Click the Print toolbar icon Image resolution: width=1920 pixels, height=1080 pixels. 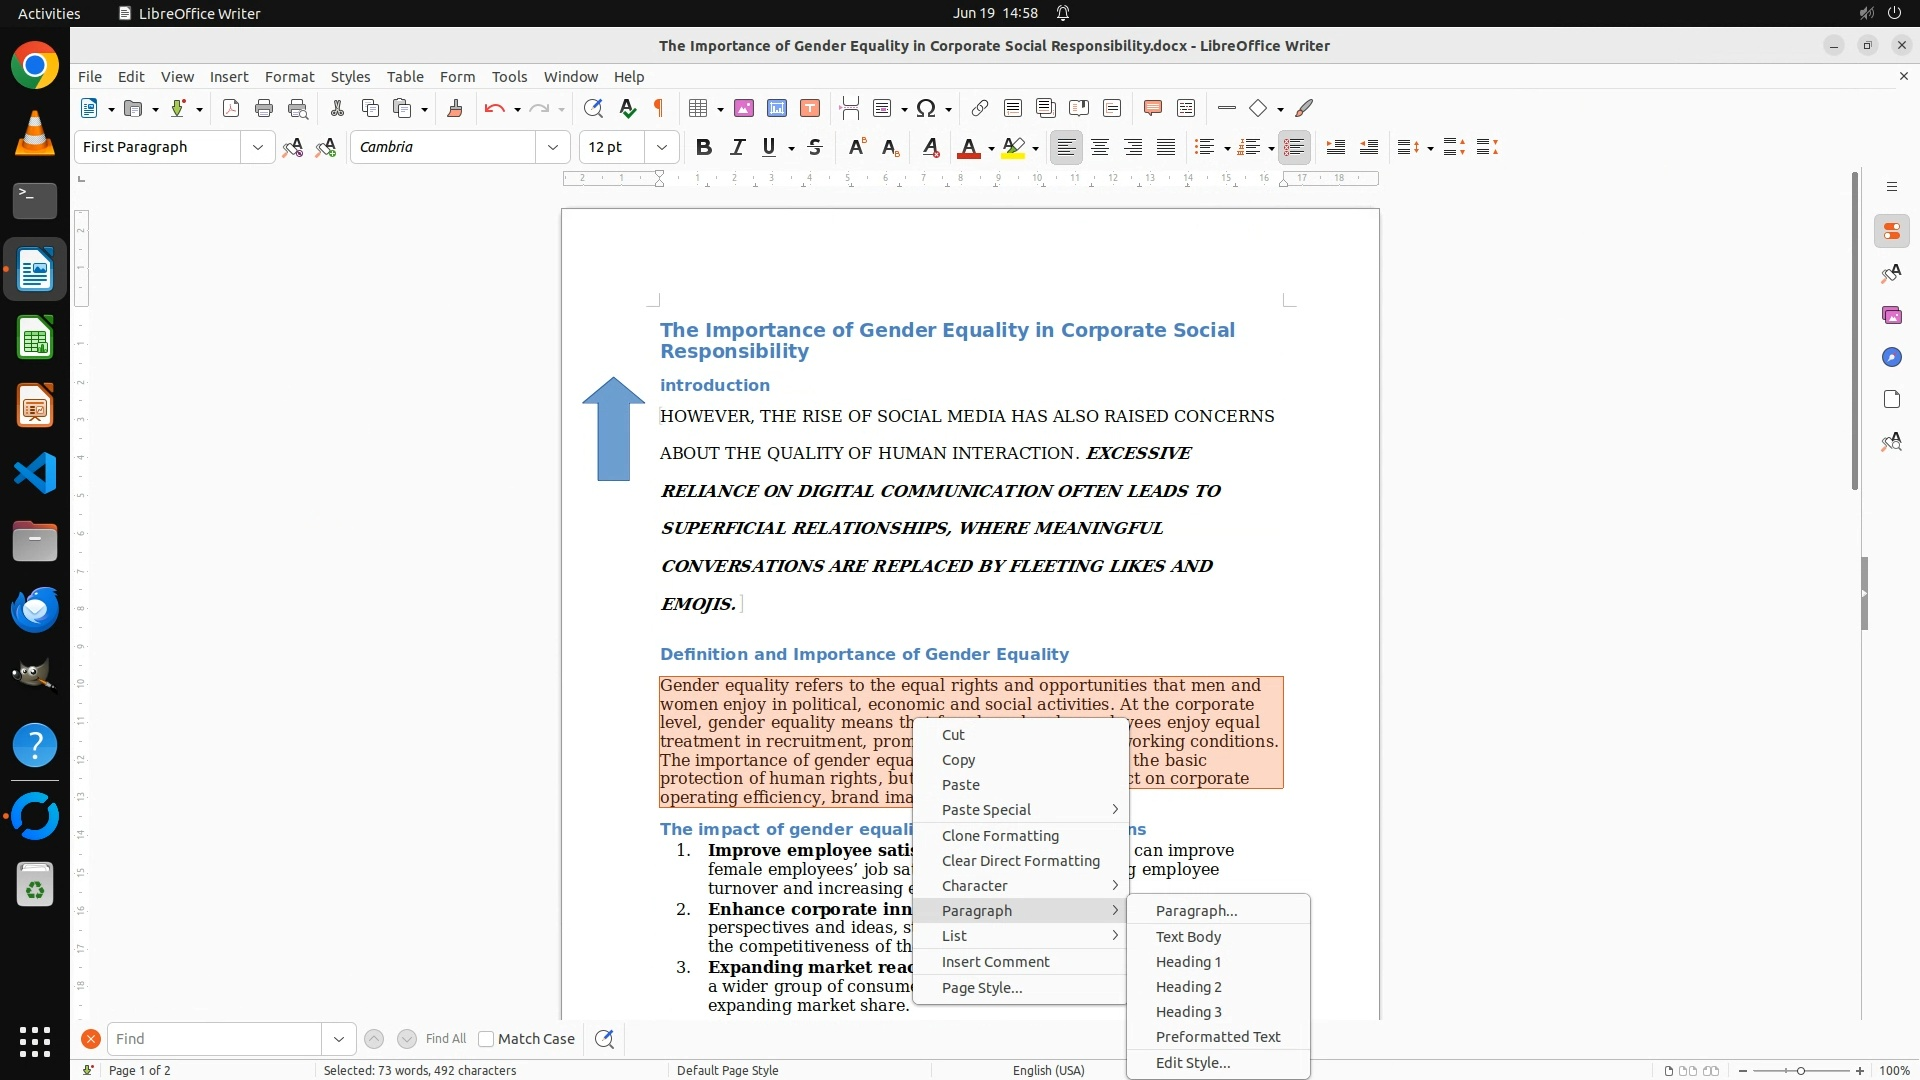264,108
